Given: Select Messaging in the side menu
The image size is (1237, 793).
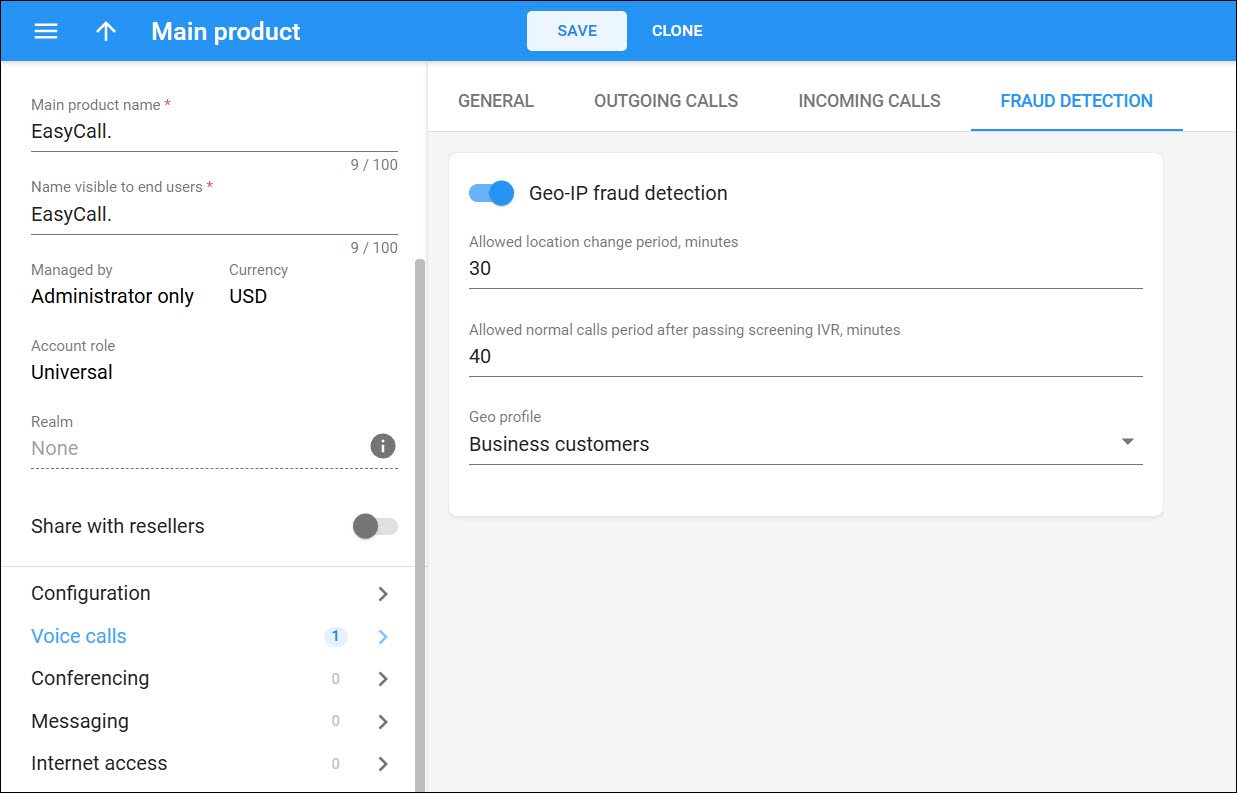Looking at the screenshot, I should click(x=80, y=721).
